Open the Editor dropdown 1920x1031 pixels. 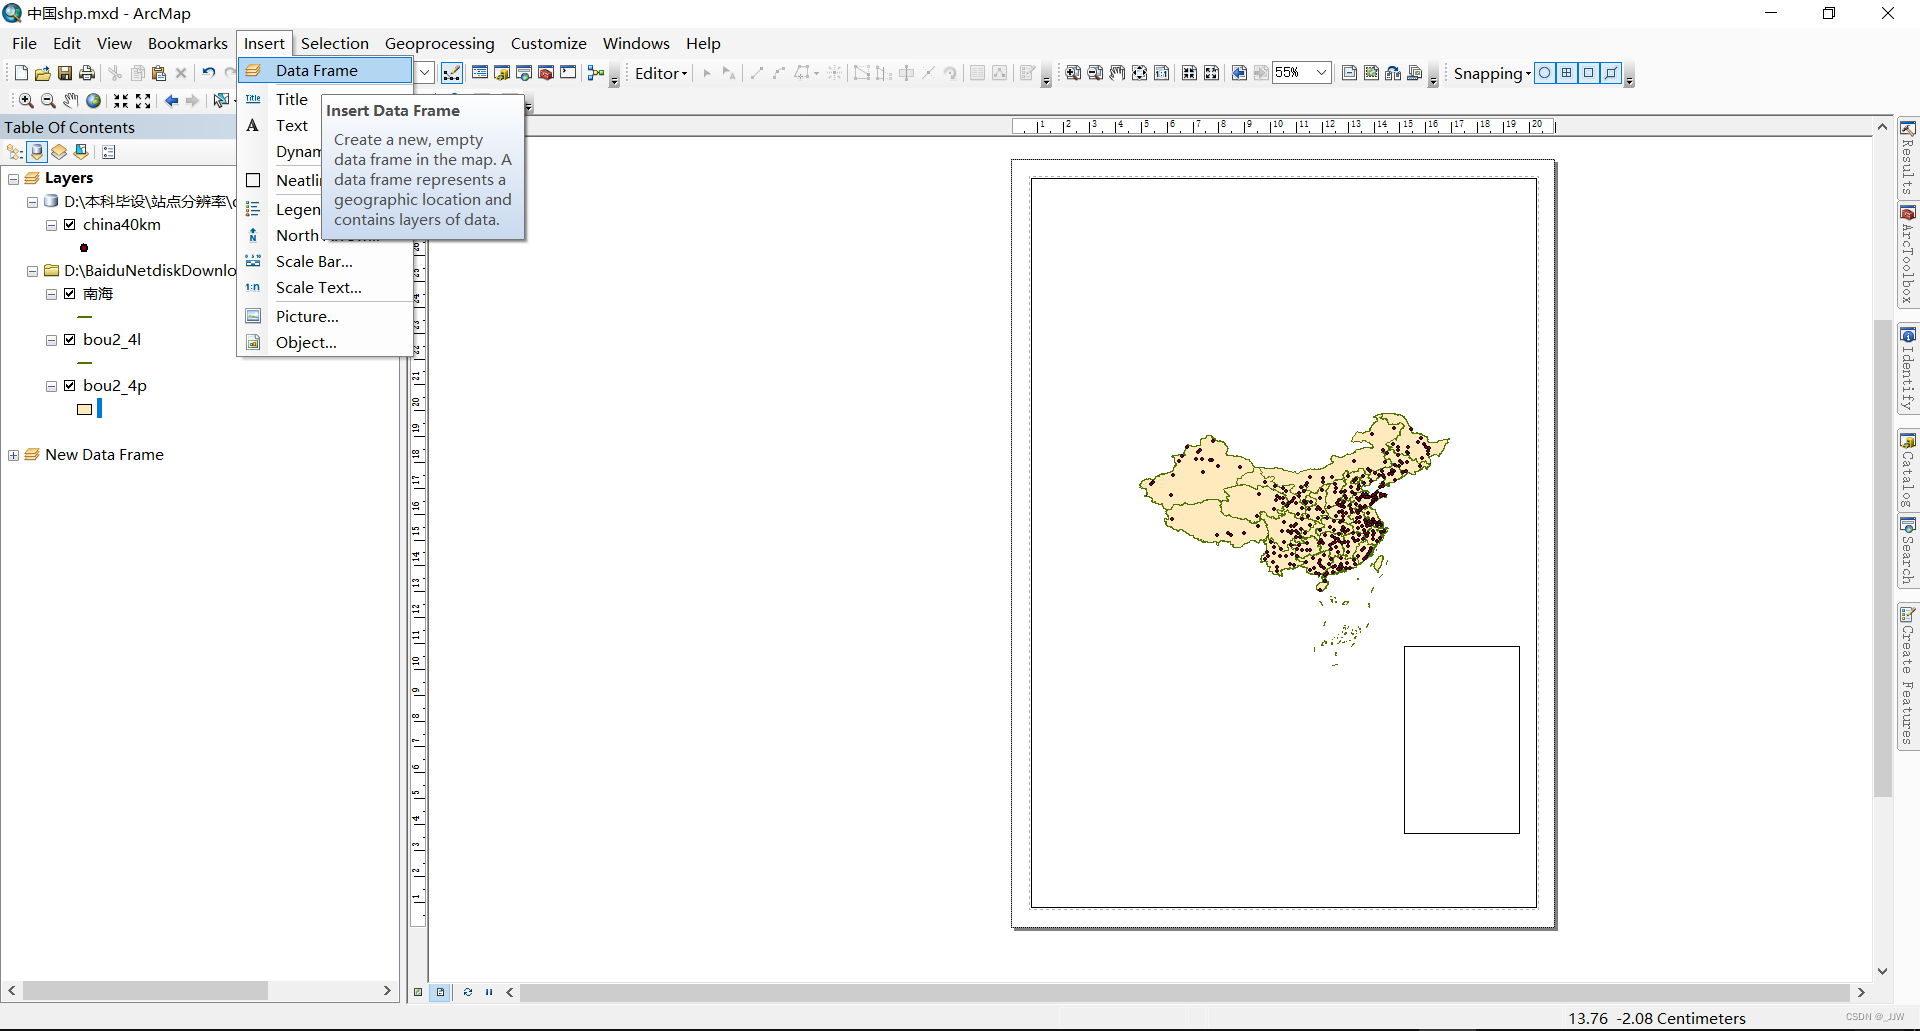coord(661,72)
